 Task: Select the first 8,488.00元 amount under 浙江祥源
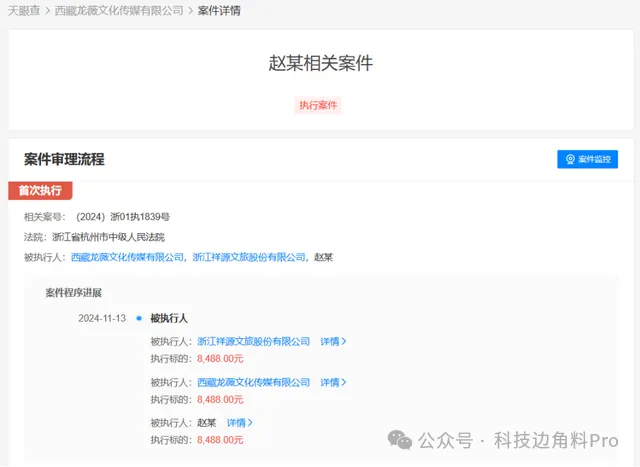tap(220, 358)
